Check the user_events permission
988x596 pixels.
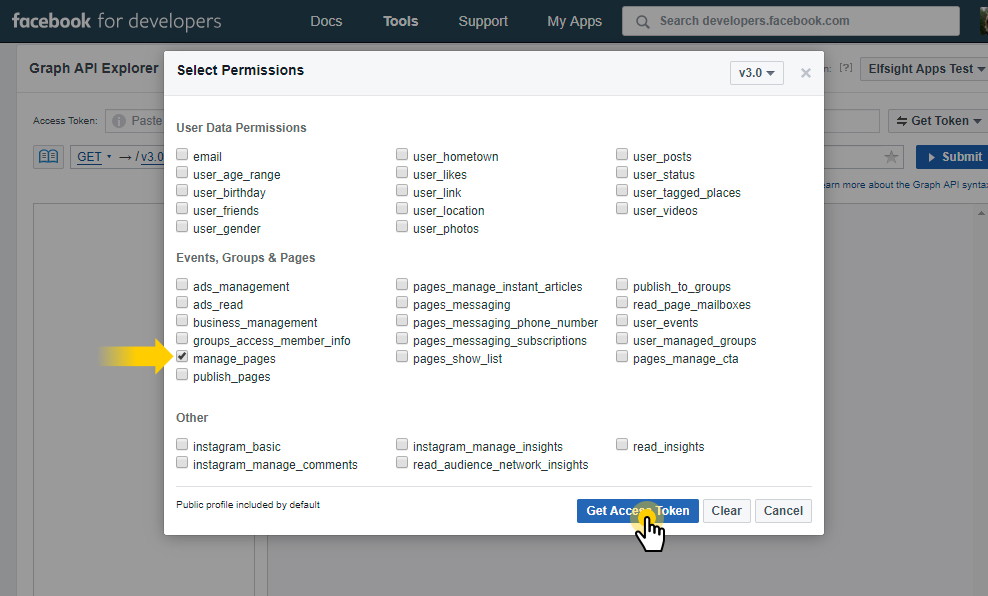pos(621,320)
